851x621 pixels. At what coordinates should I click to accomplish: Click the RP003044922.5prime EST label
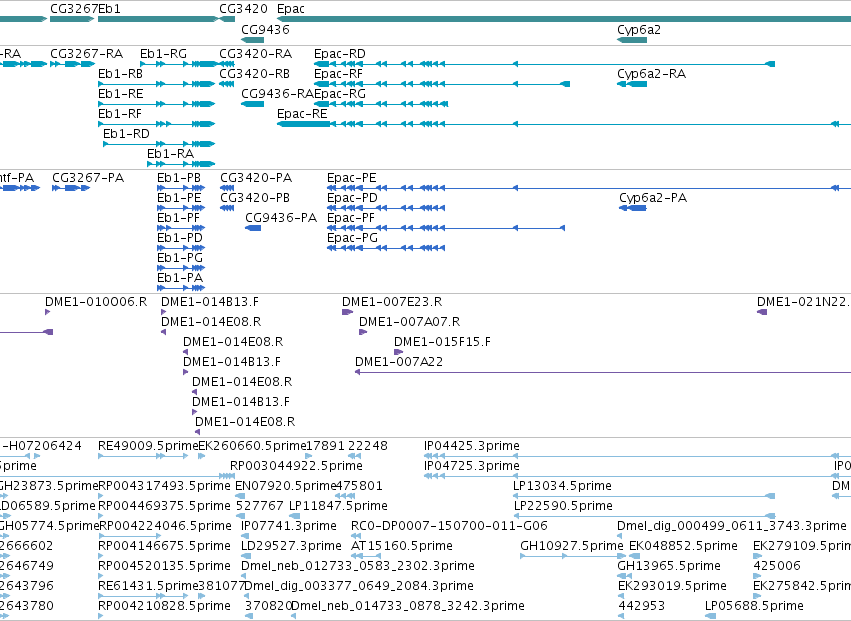(296, 466)
